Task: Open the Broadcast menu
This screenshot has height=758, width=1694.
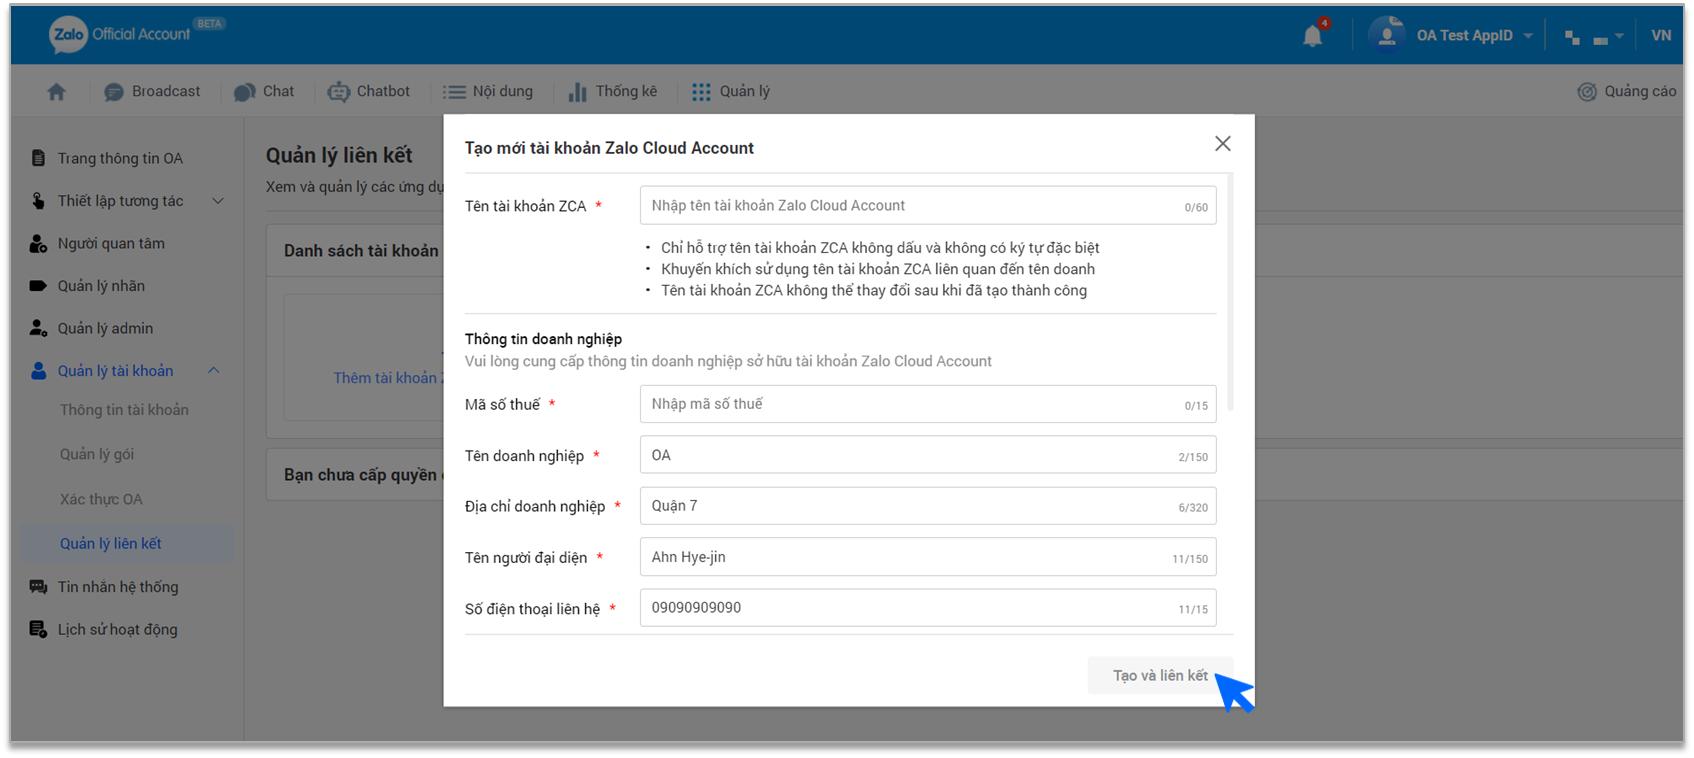Action: (152, 91)
